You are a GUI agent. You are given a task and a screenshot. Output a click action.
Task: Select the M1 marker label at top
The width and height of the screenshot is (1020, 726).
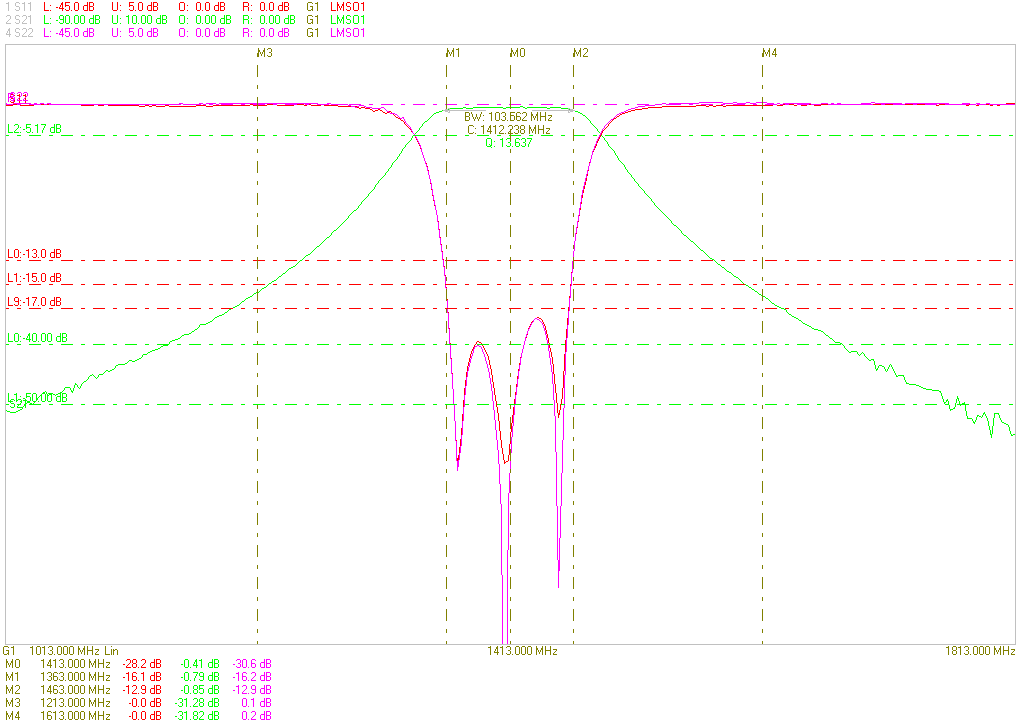[x=453, y=53]
